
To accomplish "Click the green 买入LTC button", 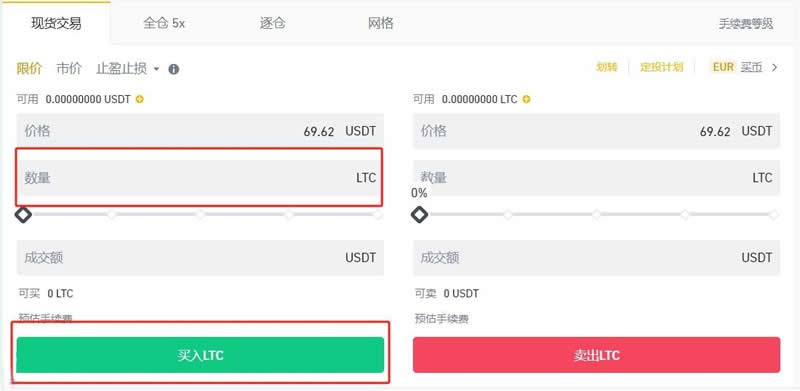I will click(x=200, y=355).
